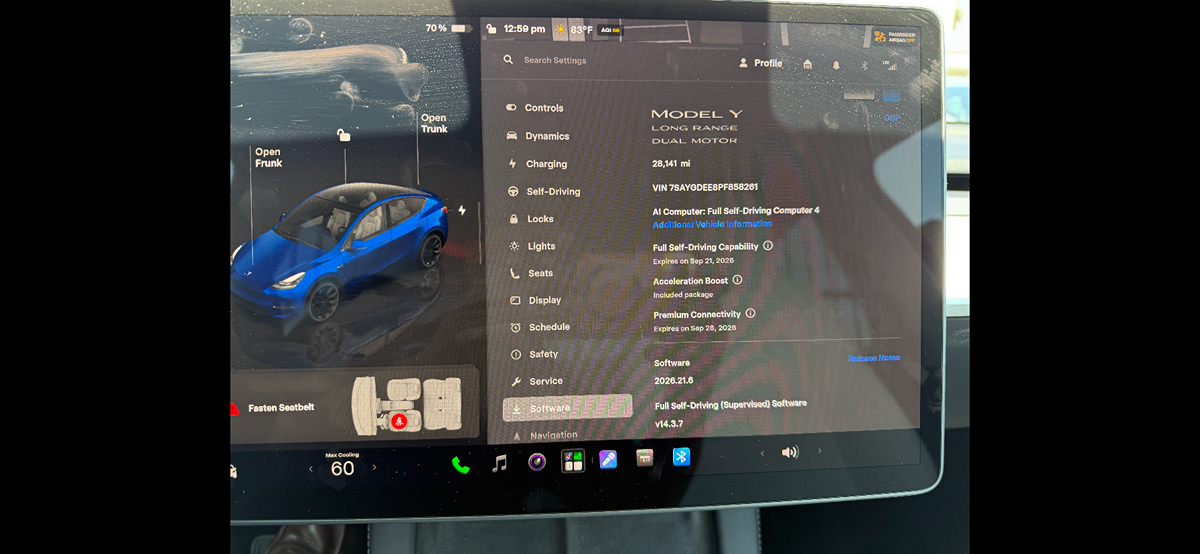Tap the 83°F weather indicator
Image resolution: width=1200 pixels, height=554 pixels.
[x=575, y=30]
